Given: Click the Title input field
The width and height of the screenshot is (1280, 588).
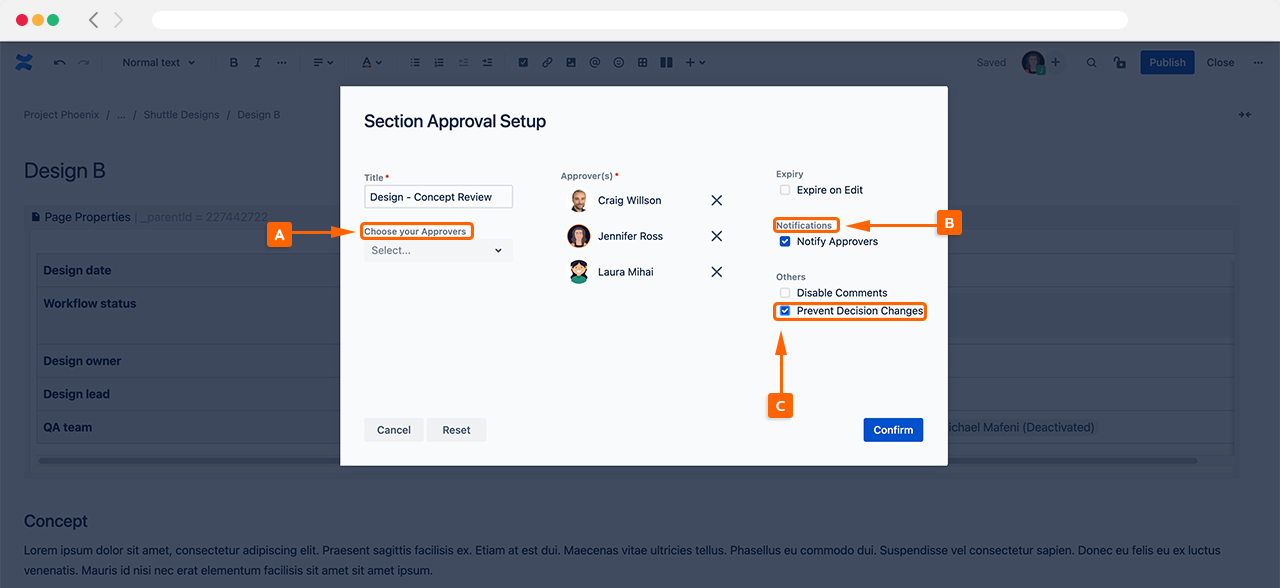Looking at the screenshot, I should [438, 197].
